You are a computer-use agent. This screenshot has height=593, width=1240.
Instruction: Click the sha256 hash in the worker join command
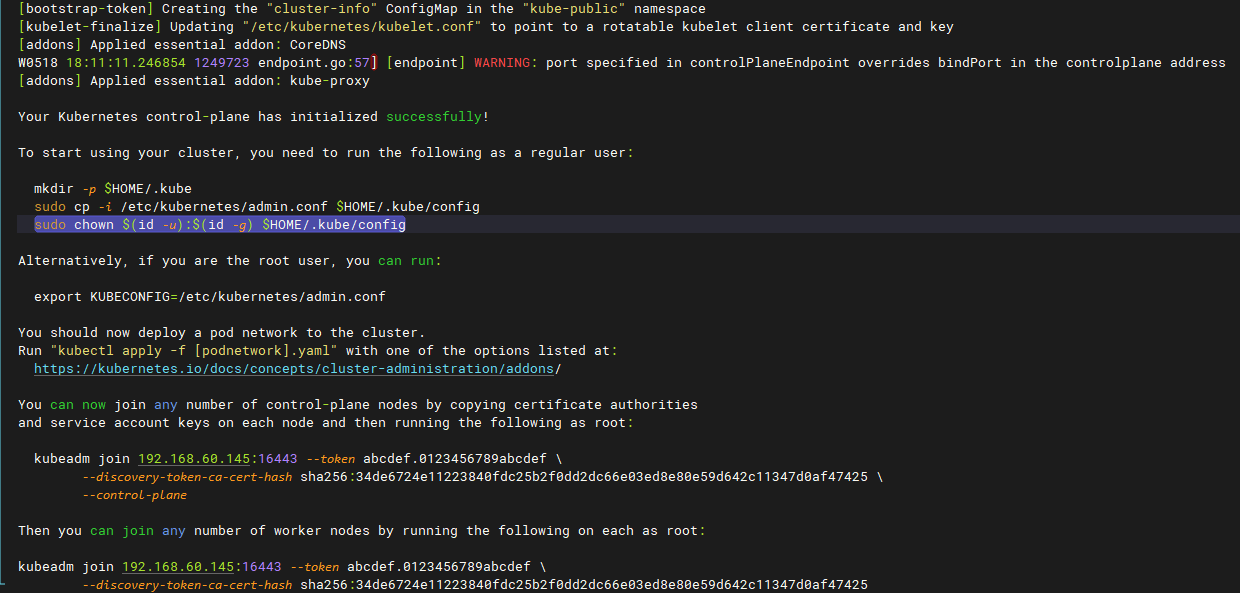point(584,585)
